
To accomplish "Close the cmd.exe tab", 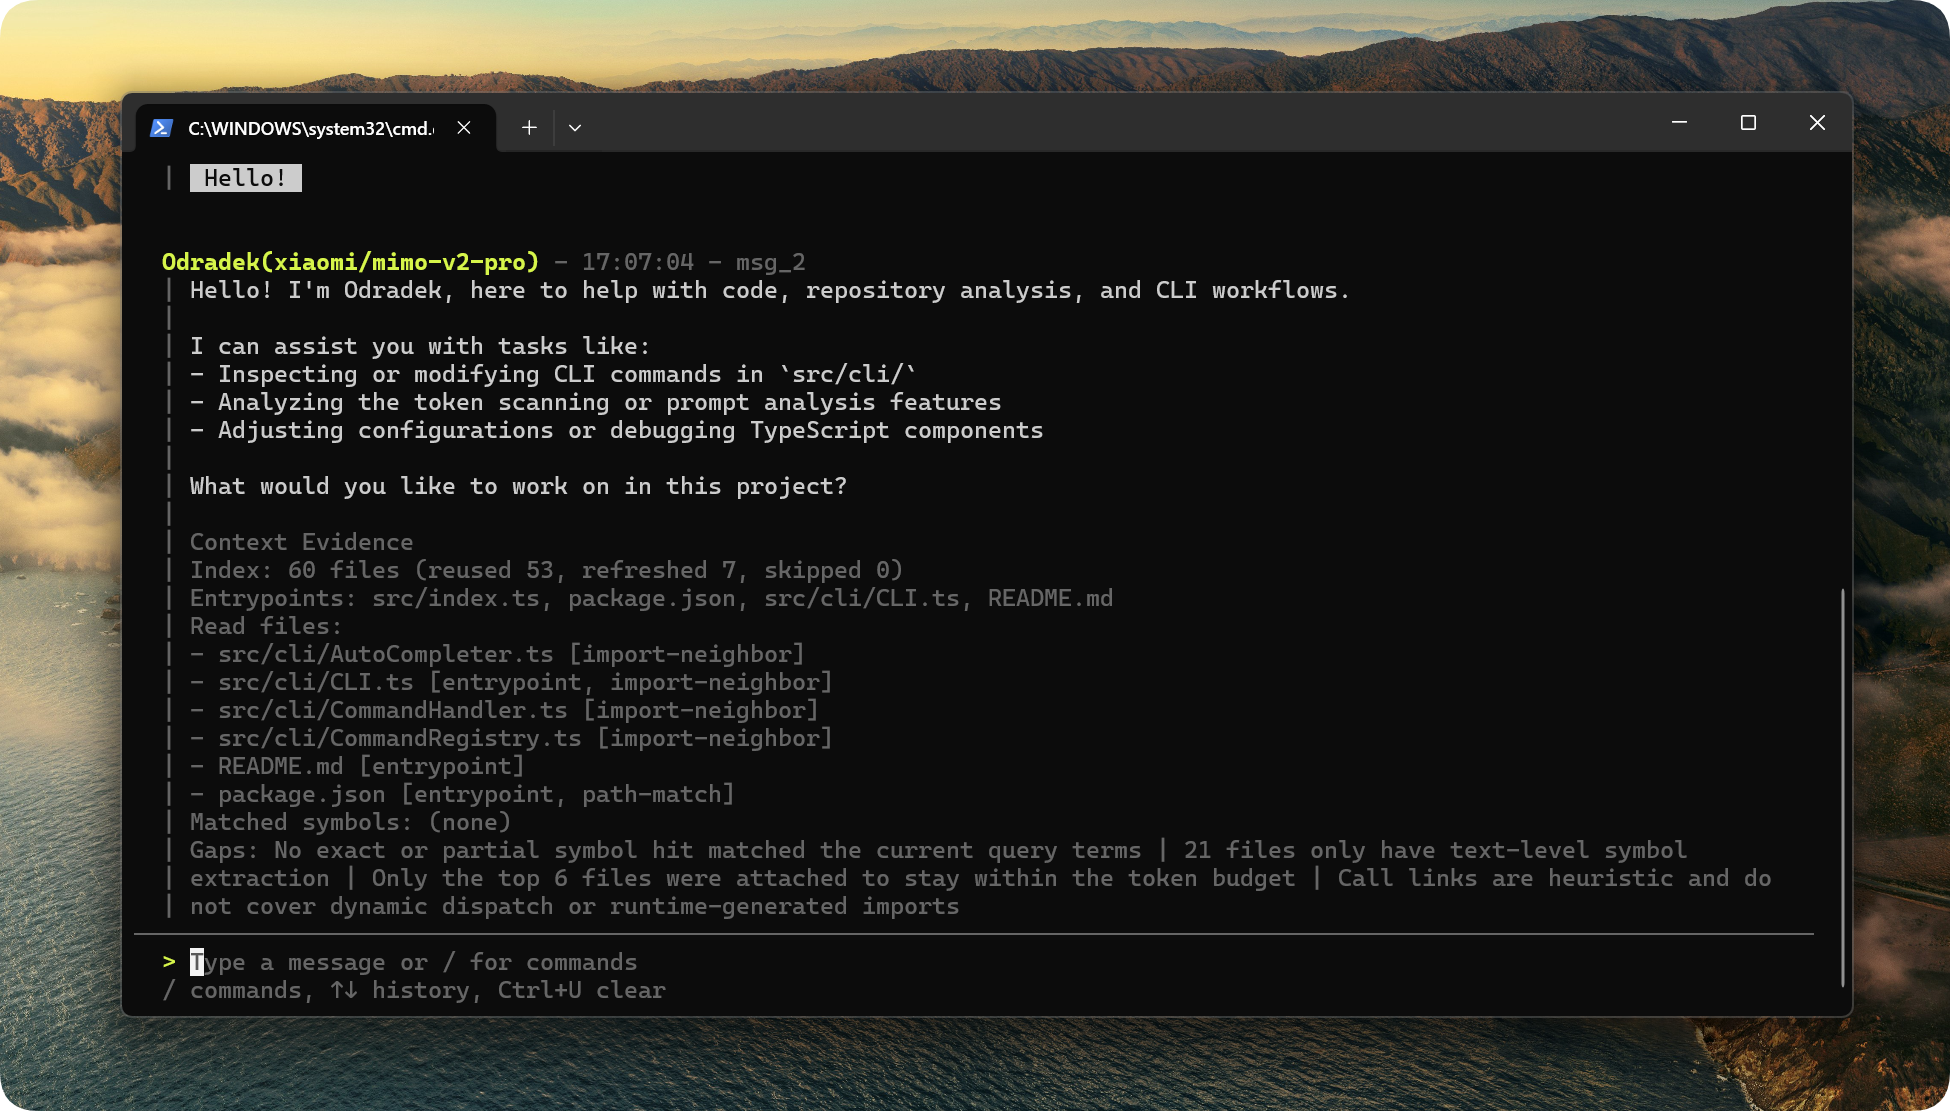I will 464,128.
